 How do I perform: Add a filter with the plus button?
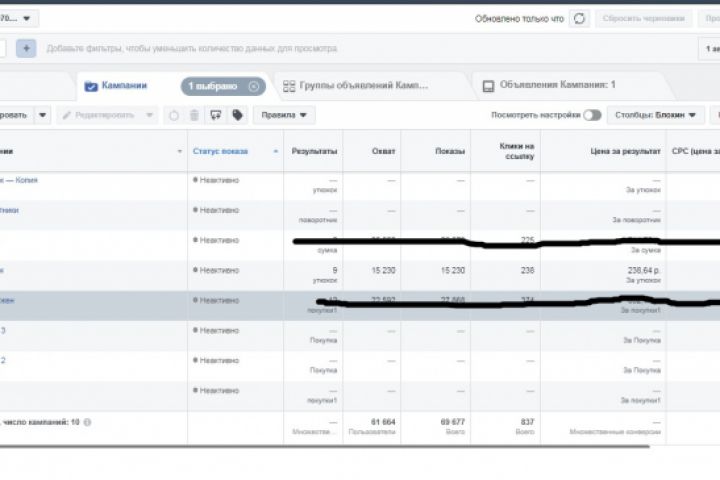26,48
